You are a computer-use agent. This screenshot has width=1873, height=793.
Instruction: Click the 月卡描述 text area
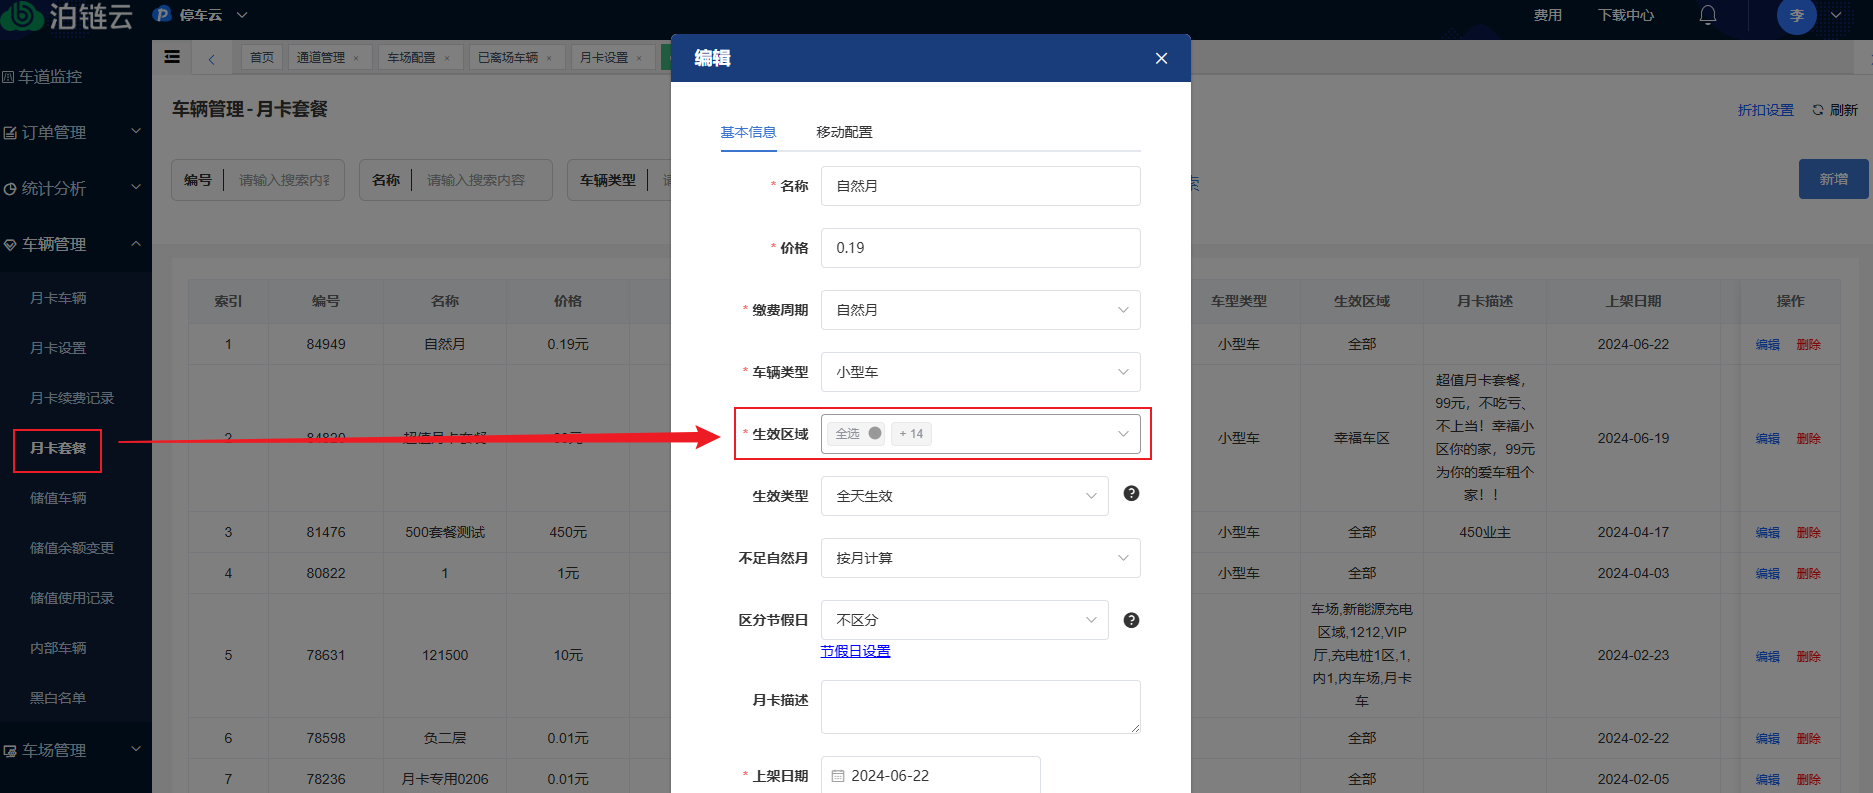click(980, 707)
